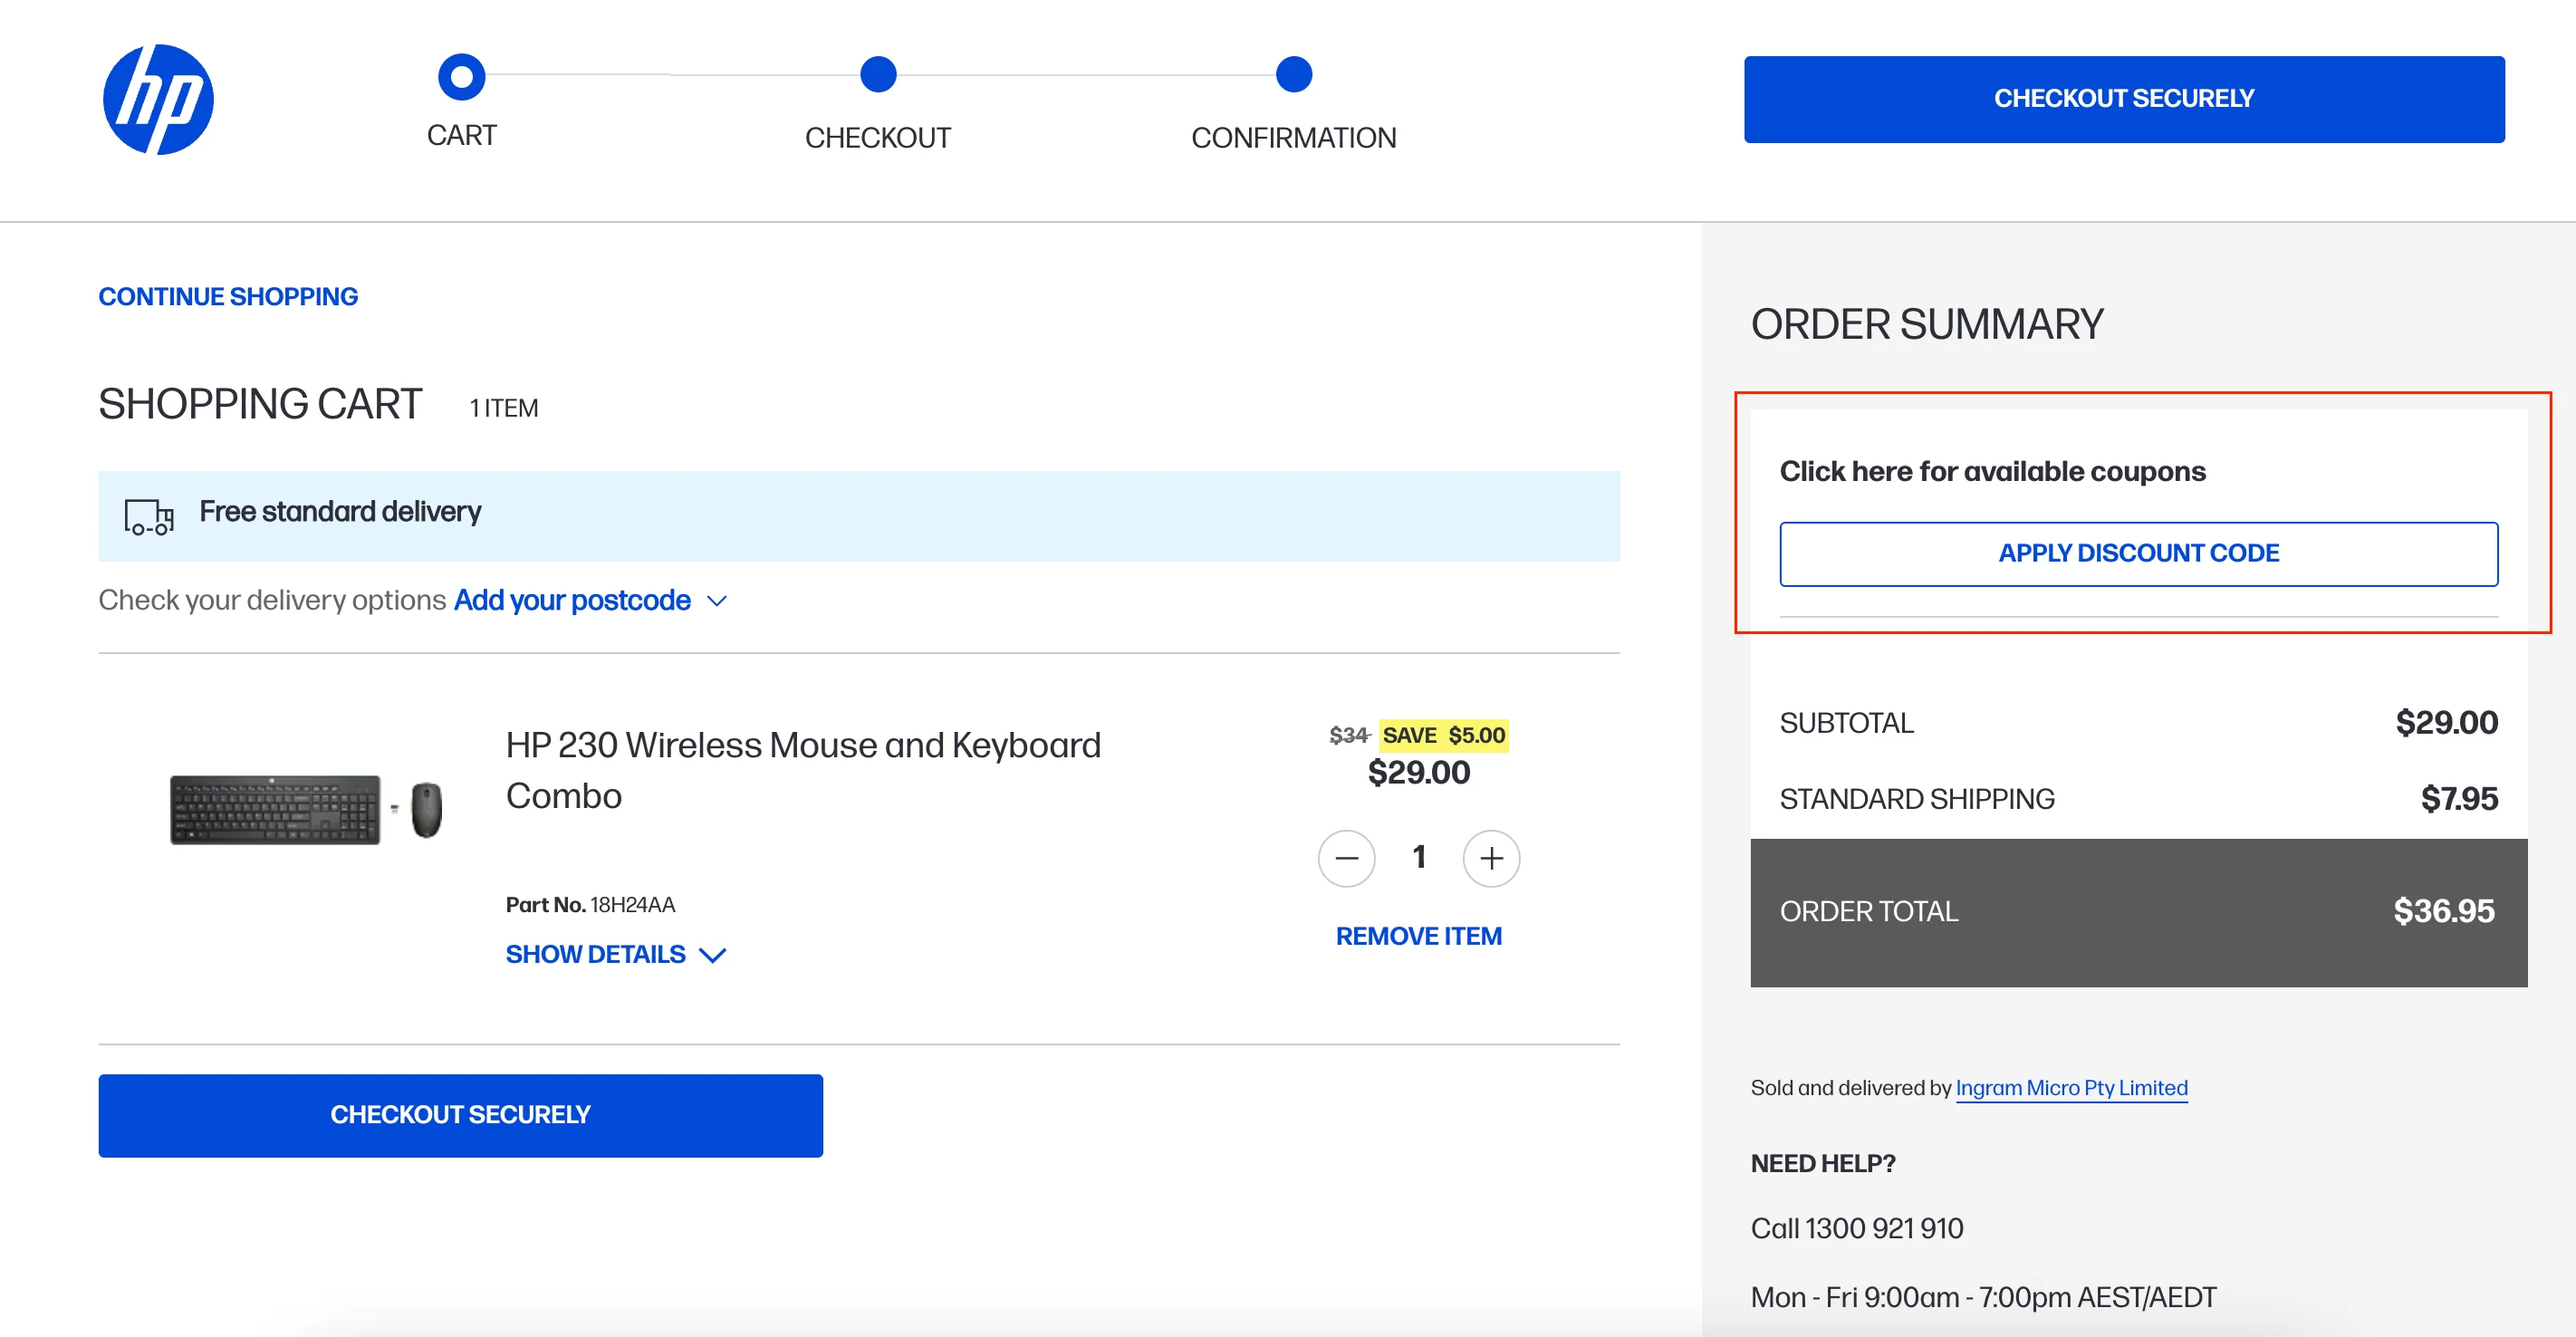Click the delivery truck icon

coord(149,516)
